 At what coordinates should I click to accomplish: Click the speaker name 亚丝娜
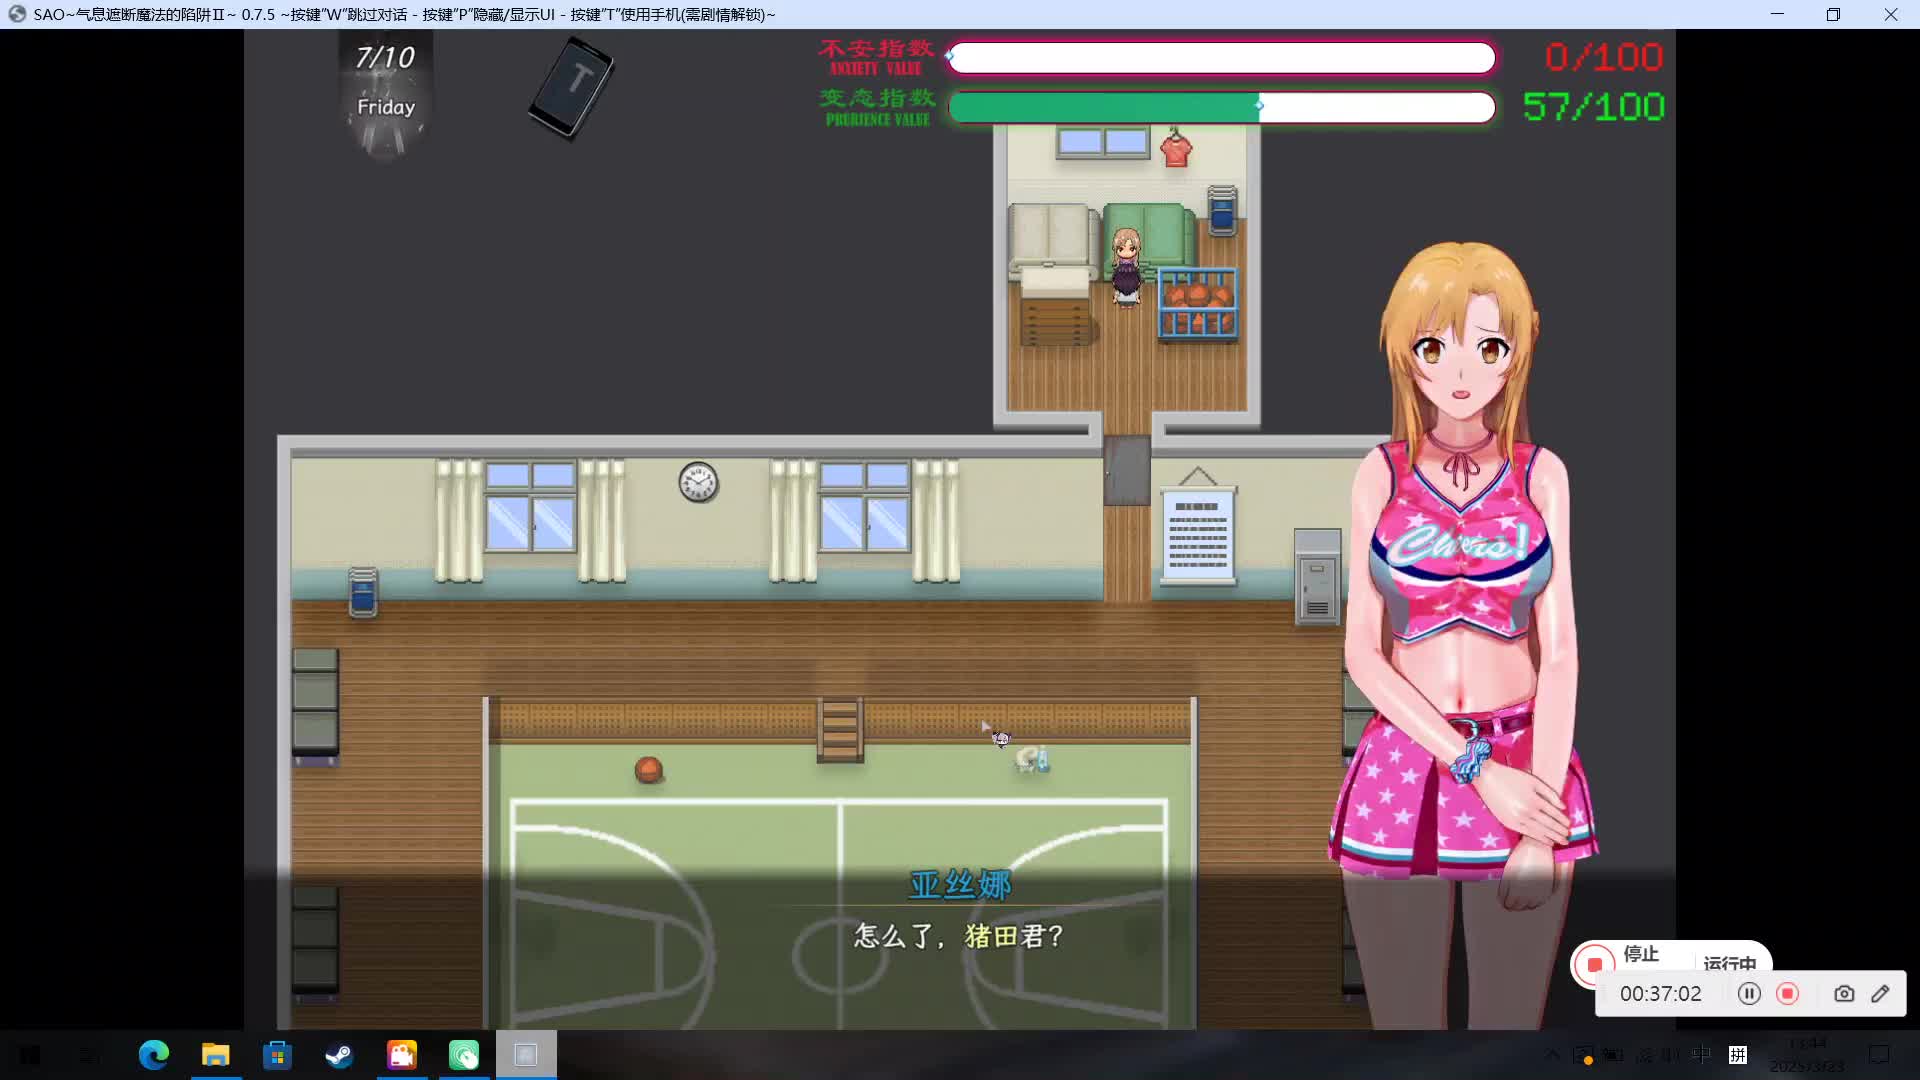coord(960,885)
